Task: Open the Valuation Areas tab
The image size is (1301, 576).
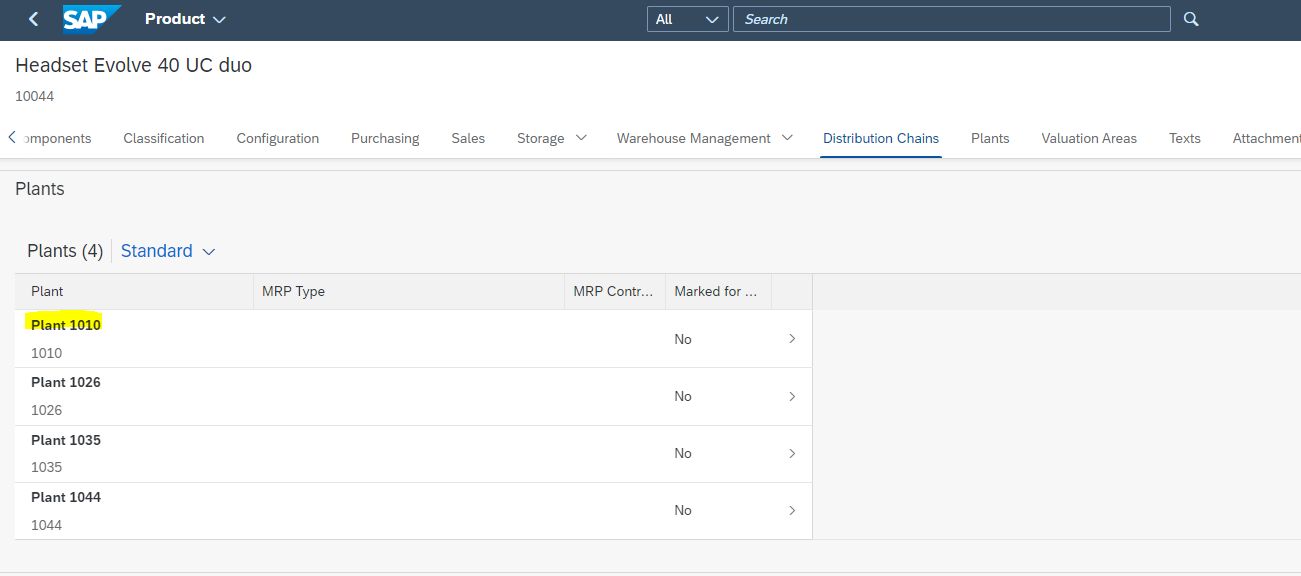Action: [1089, 138]
